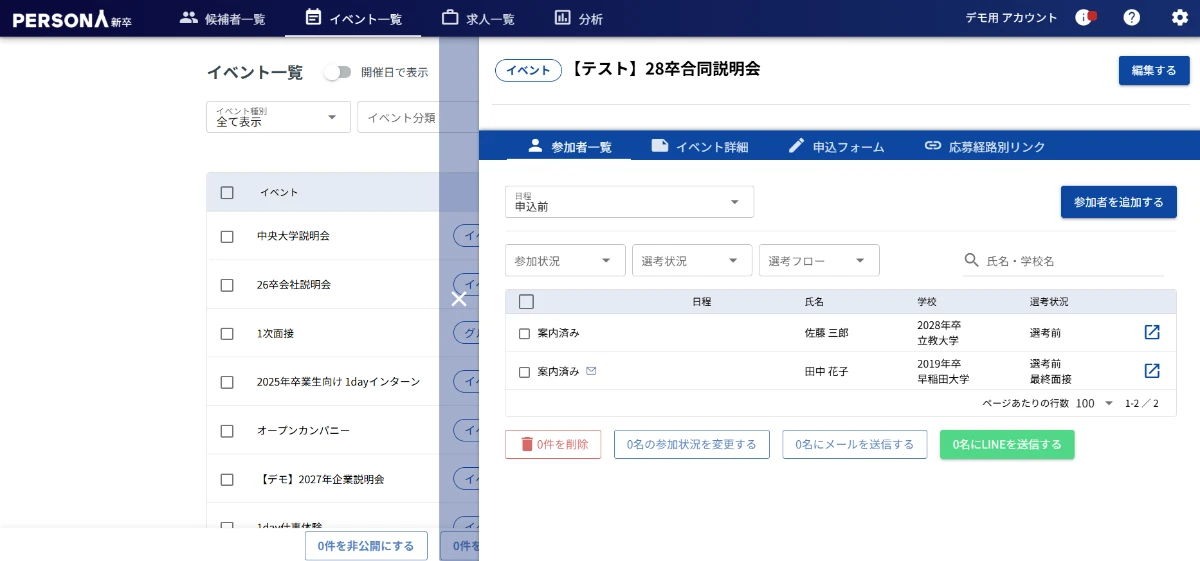Open 佐藤 三郎's profile in new window

tap(1152, 333)
